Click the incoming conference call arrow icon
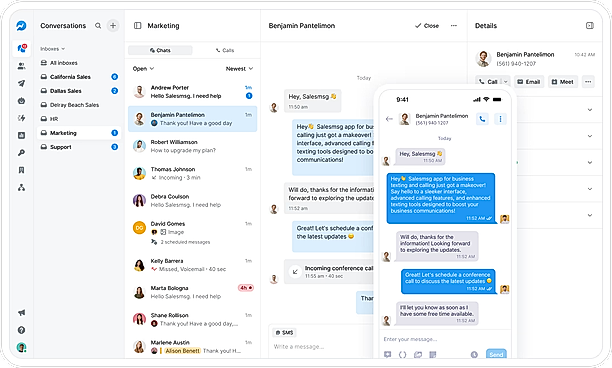Viewport: 612px width, 368px height. pyautogui.click(x=295, y=272)
